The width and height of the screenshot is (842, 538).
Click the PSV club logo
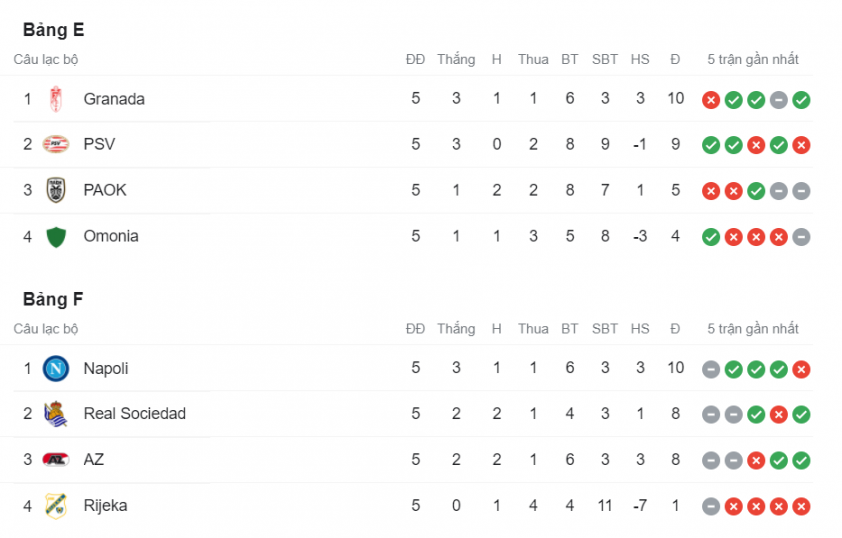56,144
